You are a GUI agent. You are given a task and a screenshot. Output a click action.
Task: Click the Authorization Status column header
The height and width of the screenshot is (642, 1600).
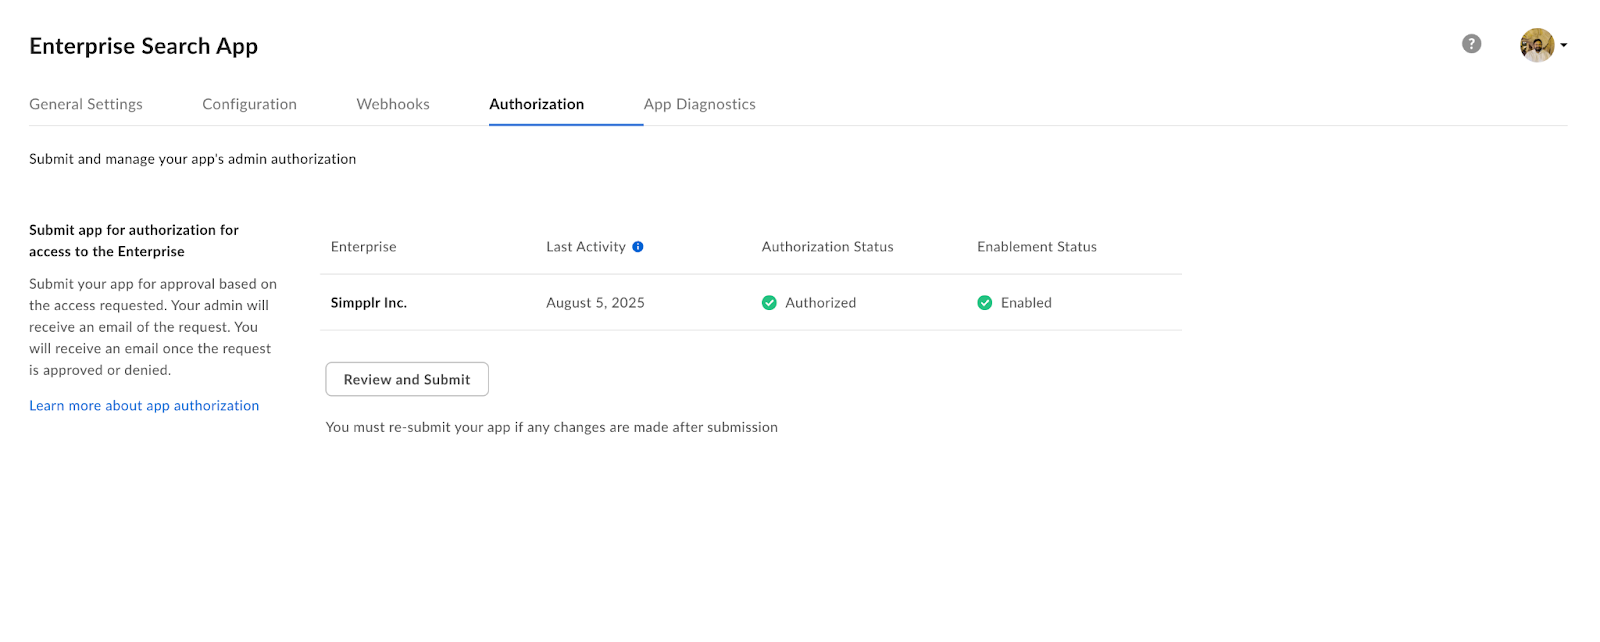(827, 247)
